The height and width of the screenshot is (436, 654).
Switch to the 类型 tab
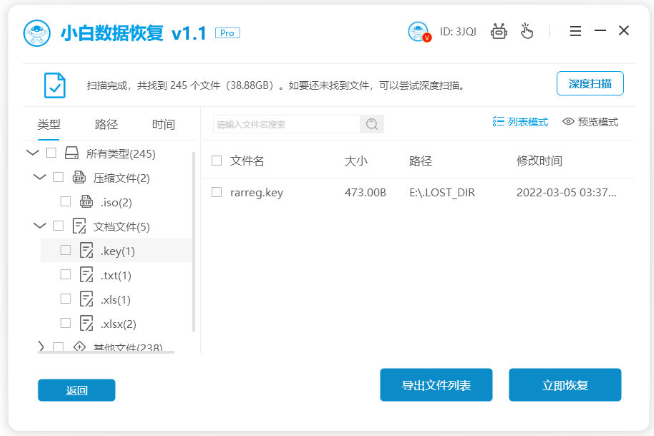coord(49,124)
